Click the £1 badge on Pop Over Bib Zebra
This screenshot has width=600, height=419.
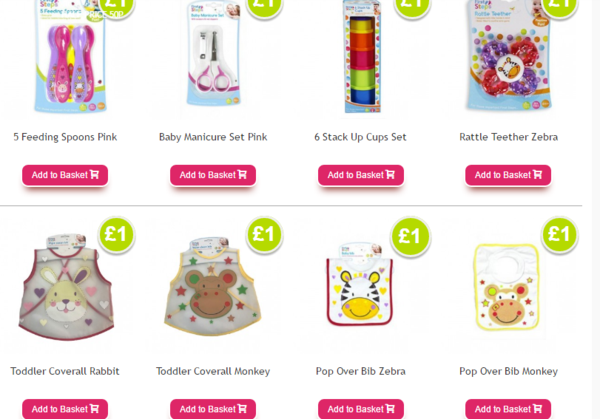(x=411, y=236)
